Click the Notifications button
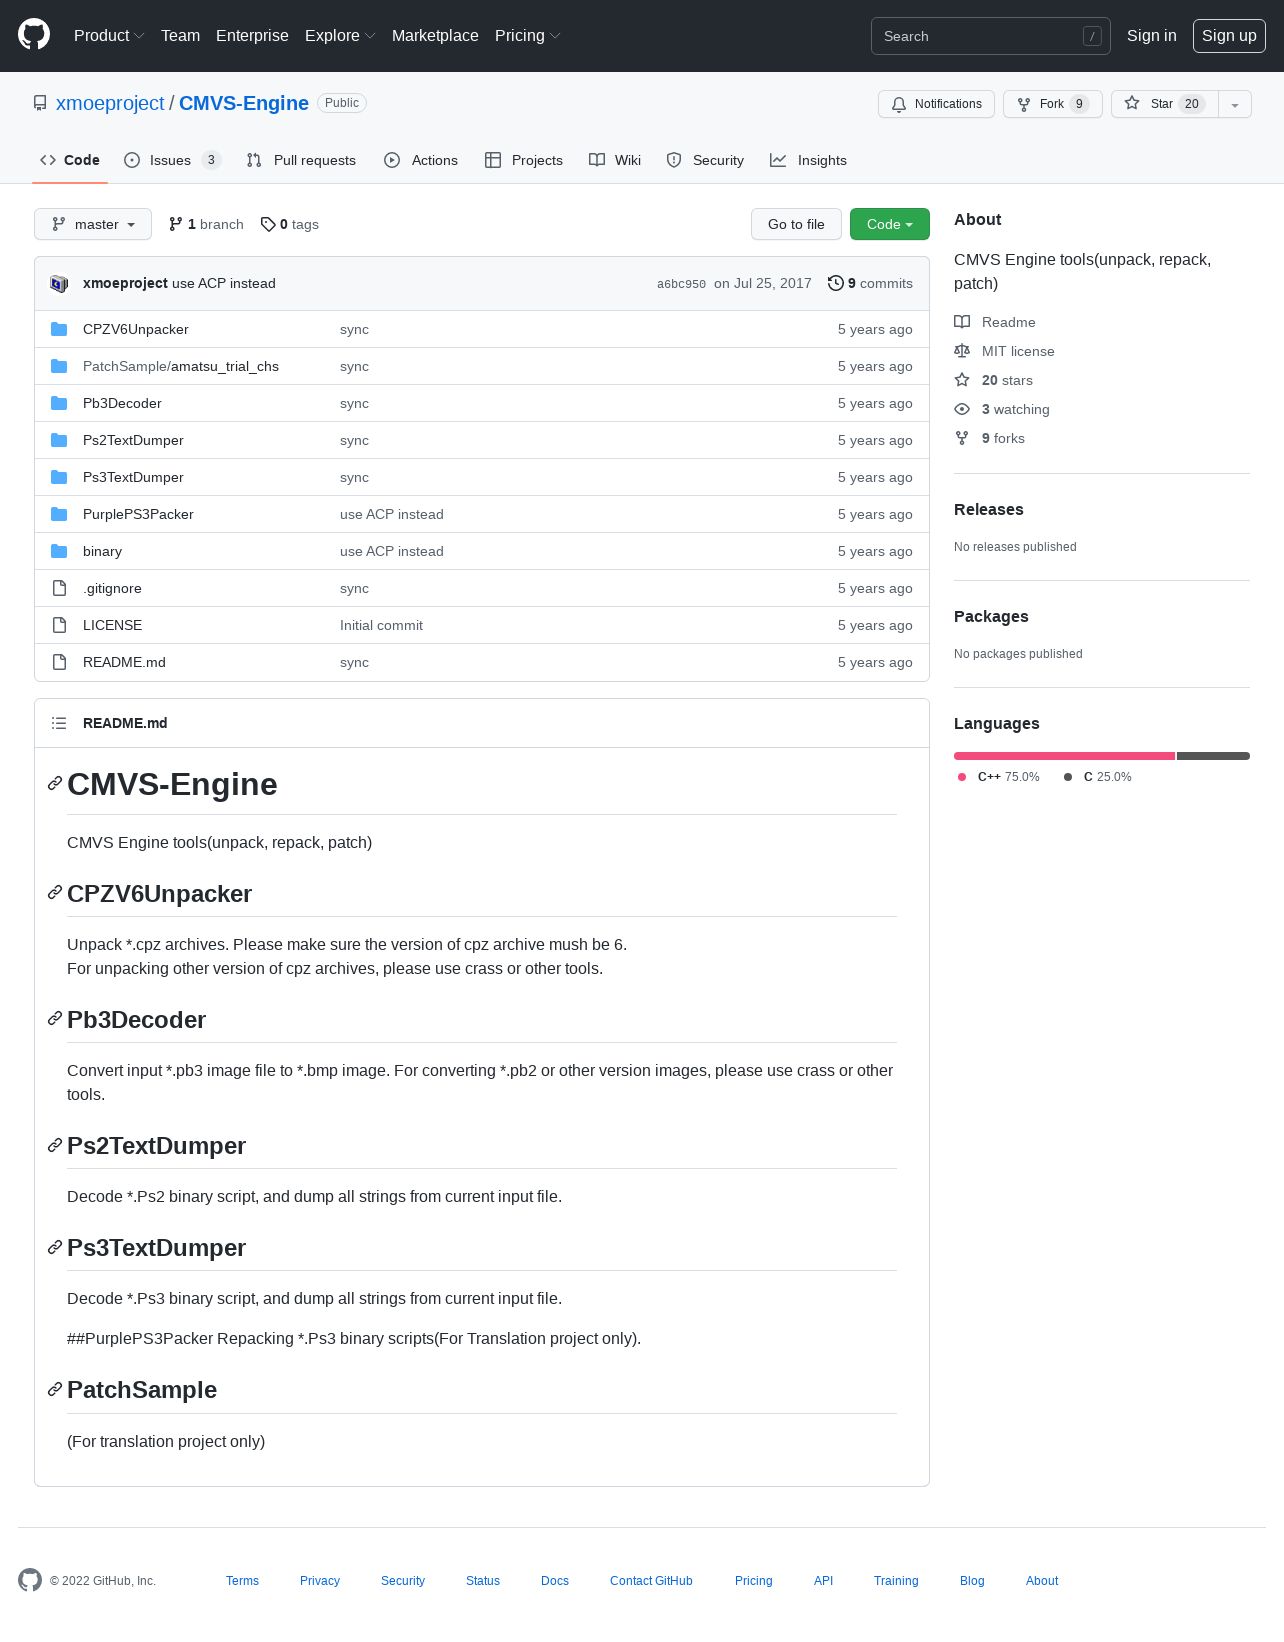This screenshot has width=1284, height=1642. point(936,104)
